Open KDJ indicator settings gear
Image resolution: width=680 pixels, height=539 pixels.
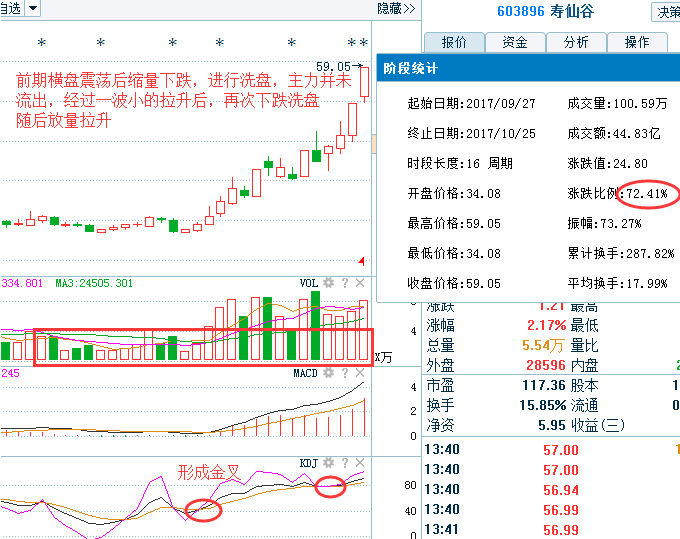tap(329, 463)
